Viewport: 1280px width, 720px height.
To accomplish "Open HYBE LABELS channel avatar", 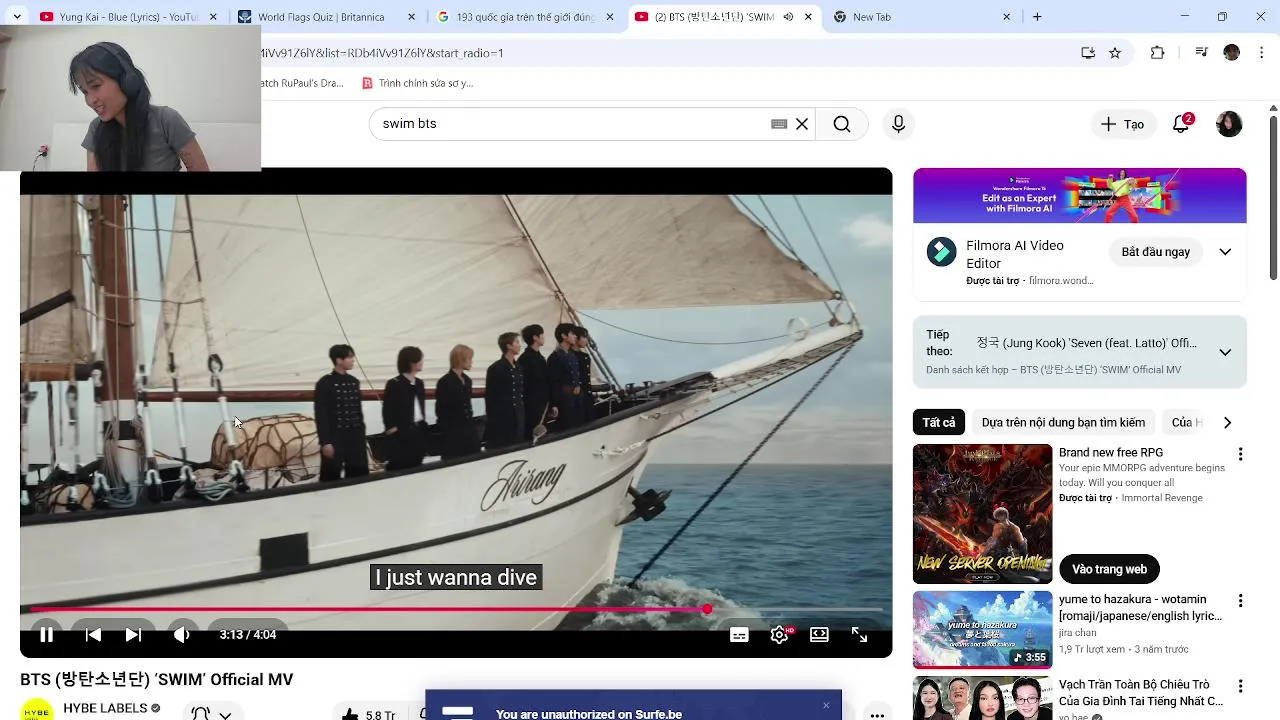I will point(37,711).
